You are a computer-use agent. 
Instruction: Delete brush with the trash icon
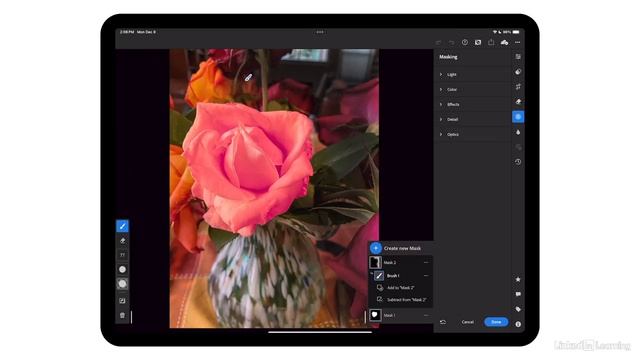(122, 315)
